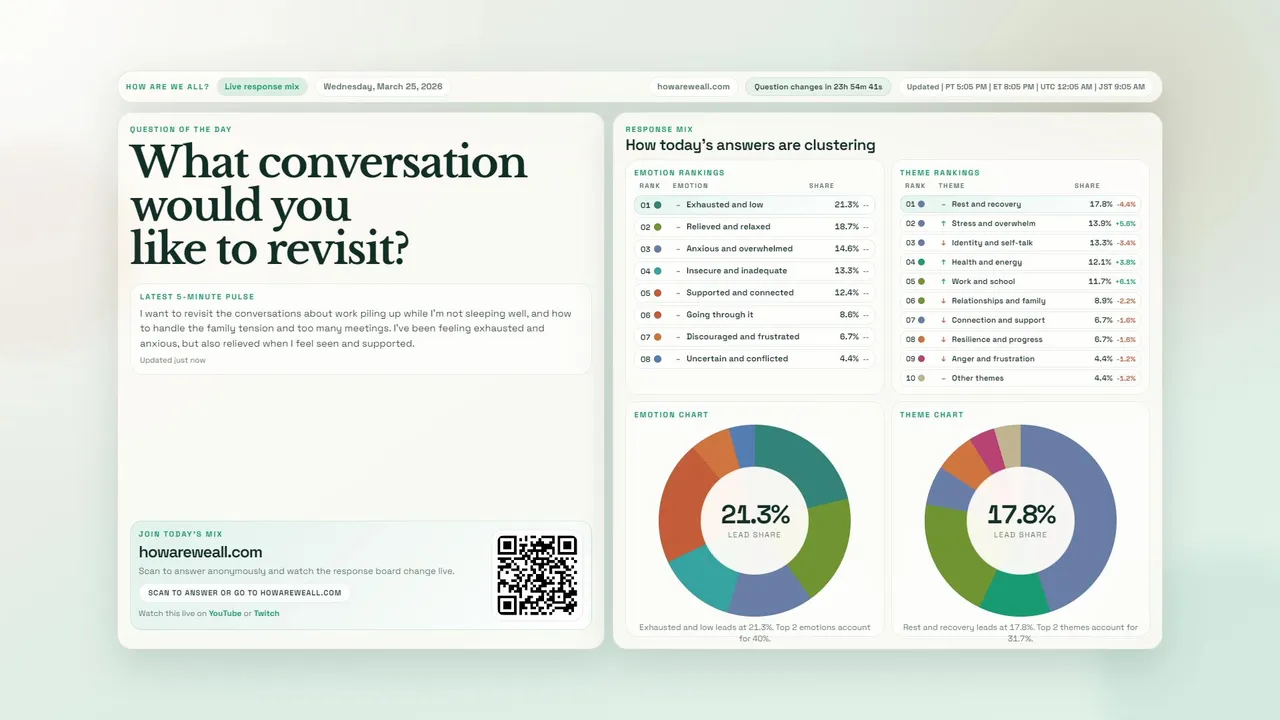Select the Other themes ranking row
The image size is (1280, 720).
point(1020,378)
